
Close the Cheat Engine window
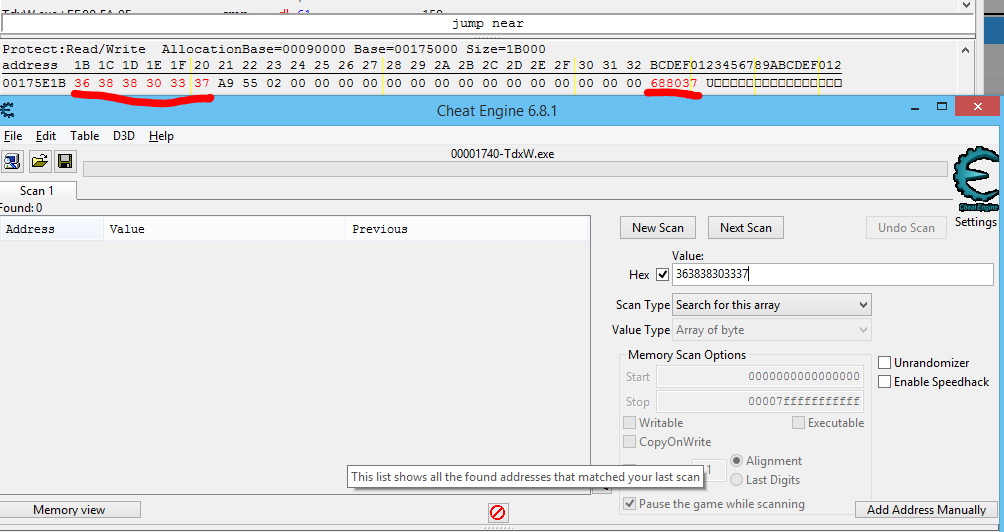(x=977, y=110)
